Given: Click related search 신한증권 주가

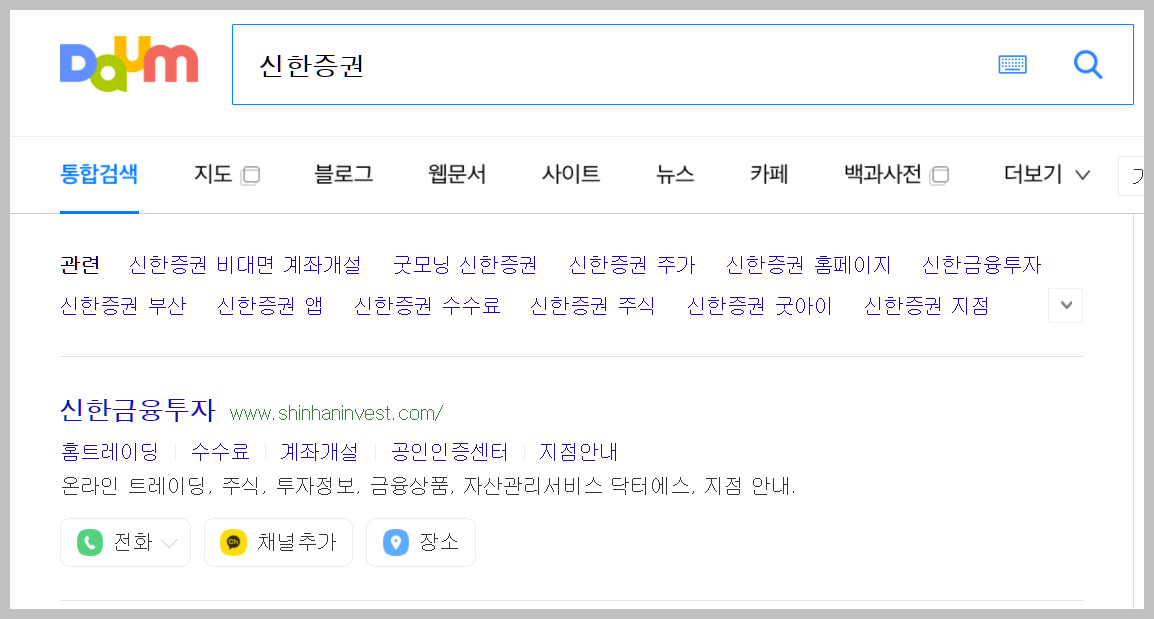Looking at the screenshot, I should point(632,265).
